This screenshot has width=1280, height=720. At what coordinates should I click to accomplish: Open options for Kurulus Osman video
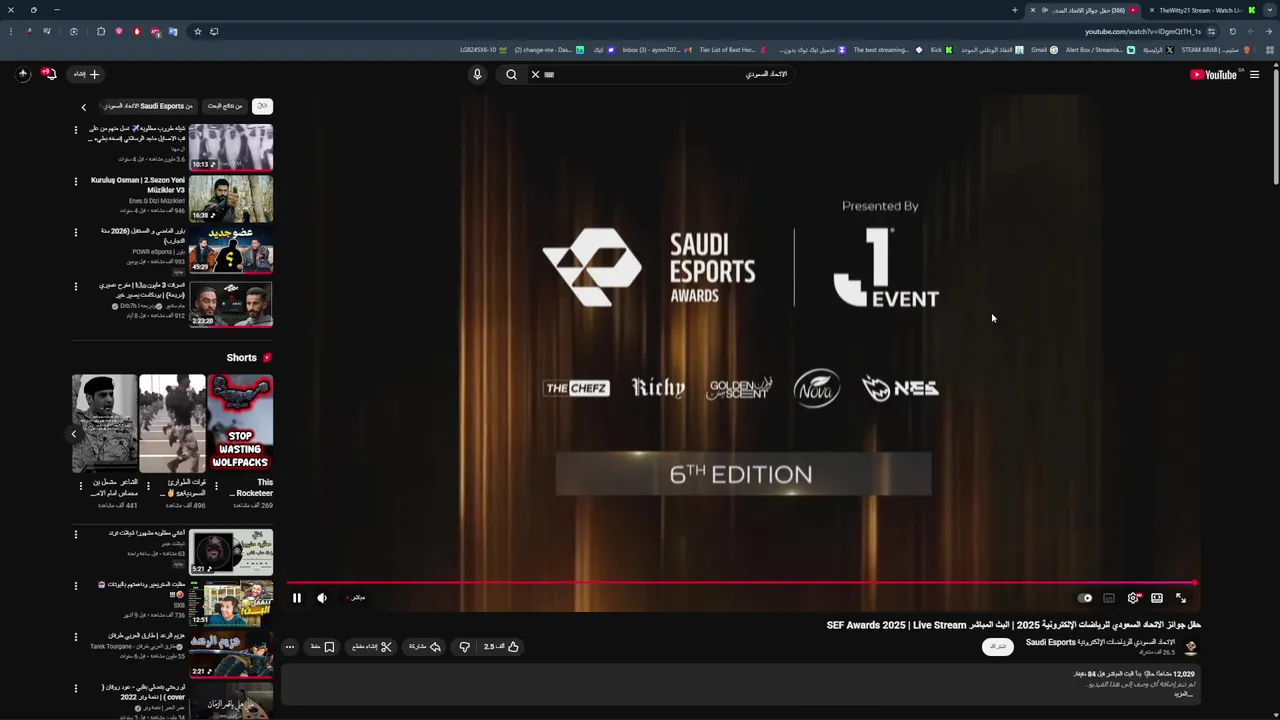pyautogui.click(x=75, y=181)
